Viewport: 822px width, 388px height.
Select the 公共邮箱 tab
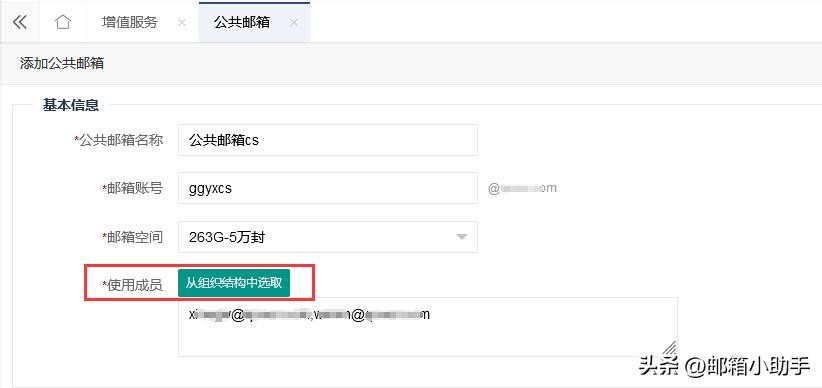(x=242, y=22)
